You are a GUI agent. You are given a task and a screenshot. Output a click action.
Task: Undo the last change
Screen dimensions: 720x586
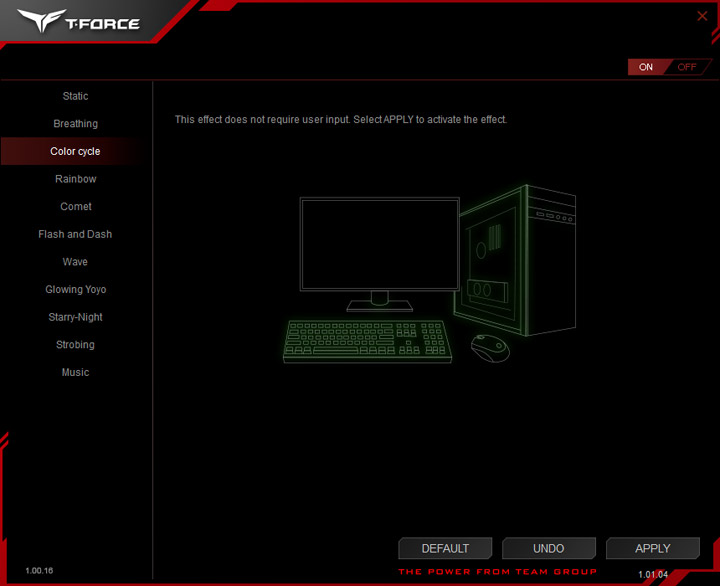549,548
